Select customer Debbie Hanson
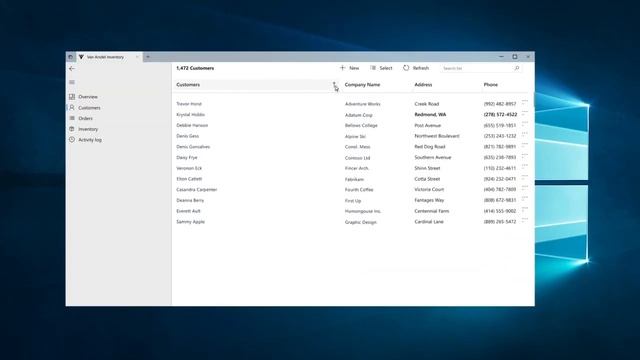Screen dimensions: 640x360 coord(192,125)
